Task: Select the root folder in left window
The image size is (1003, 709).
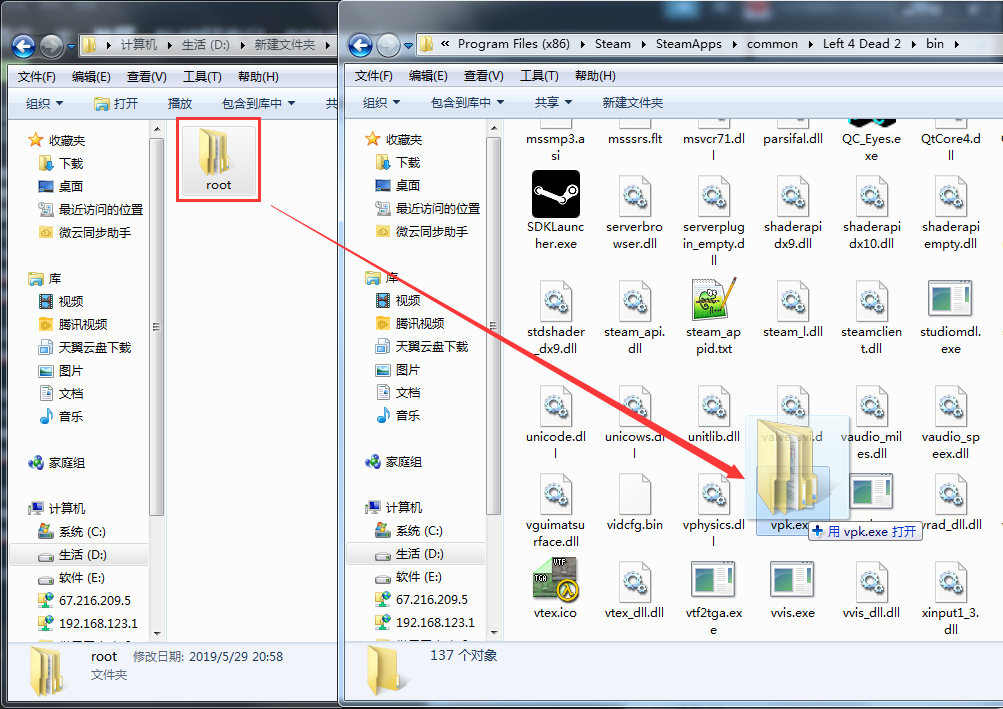Action: tap(218, 159)
